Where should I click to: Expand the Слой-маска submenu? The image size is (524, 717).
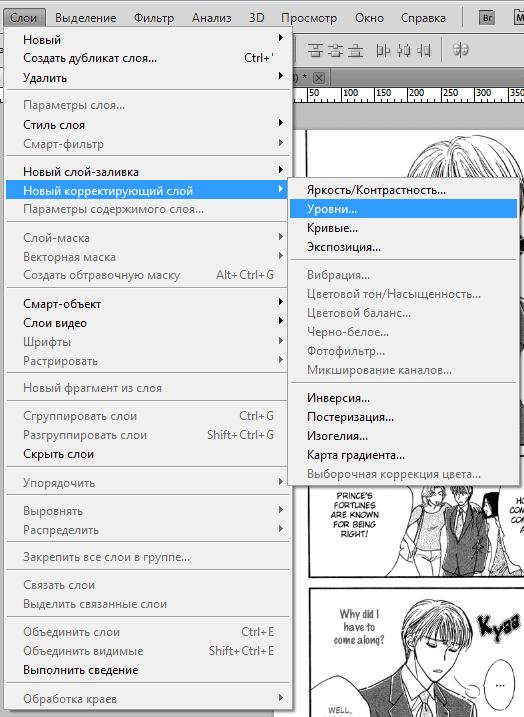click(x=148, y=238)
